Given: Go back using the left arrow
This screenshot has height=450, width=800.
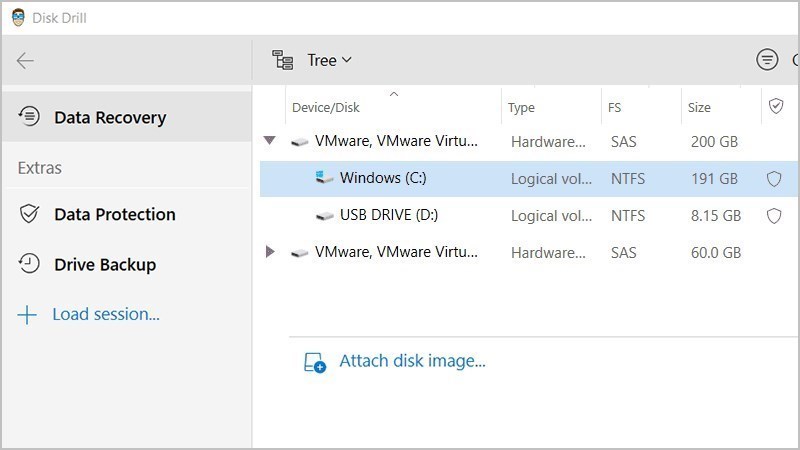Looking at the screenshot, I should tap(24, 61).
